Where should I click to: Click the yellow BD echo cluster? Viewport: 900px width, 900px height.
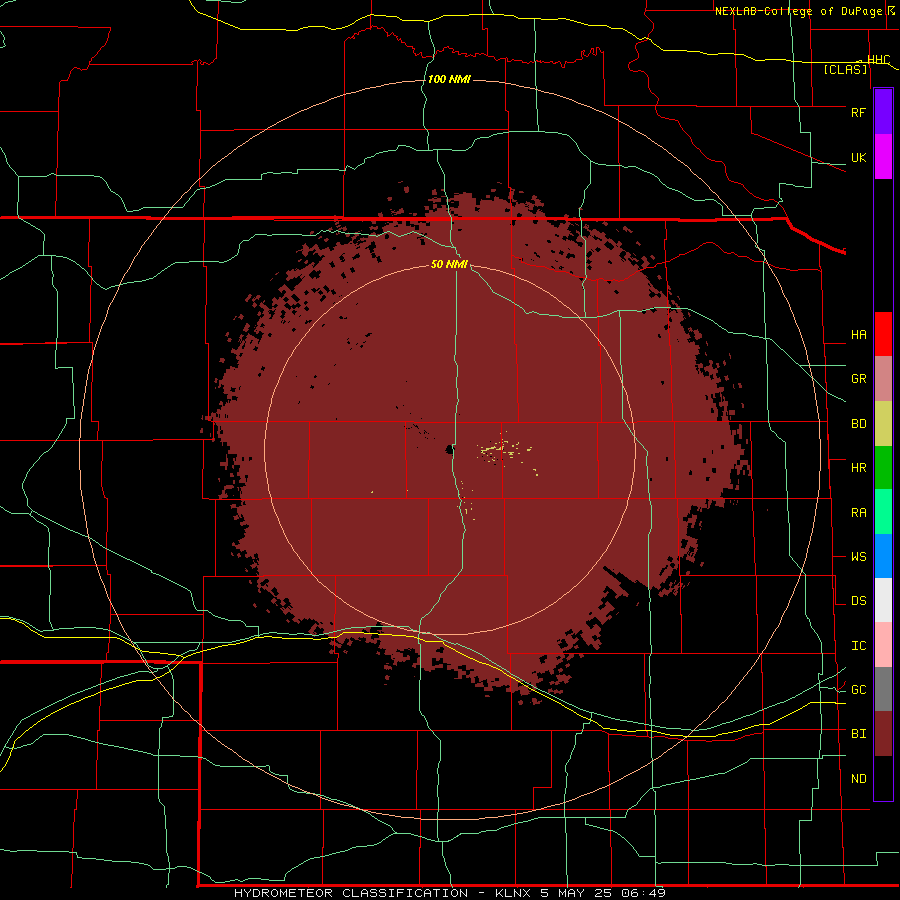pyautogui.click(x=505, y=449)
